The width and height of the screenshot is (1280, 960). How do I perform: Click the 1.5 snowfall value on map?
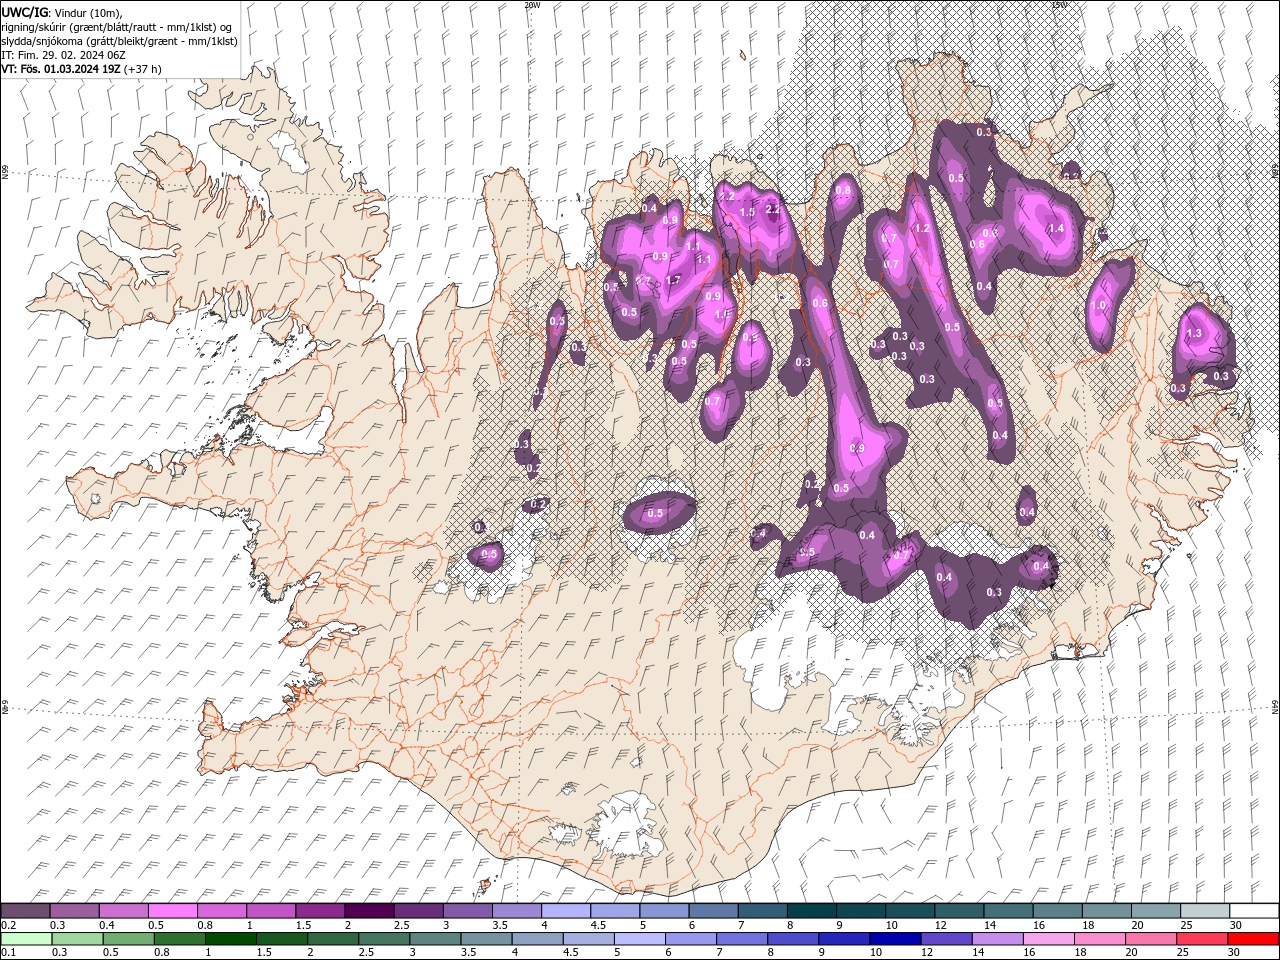pos(747,213)
